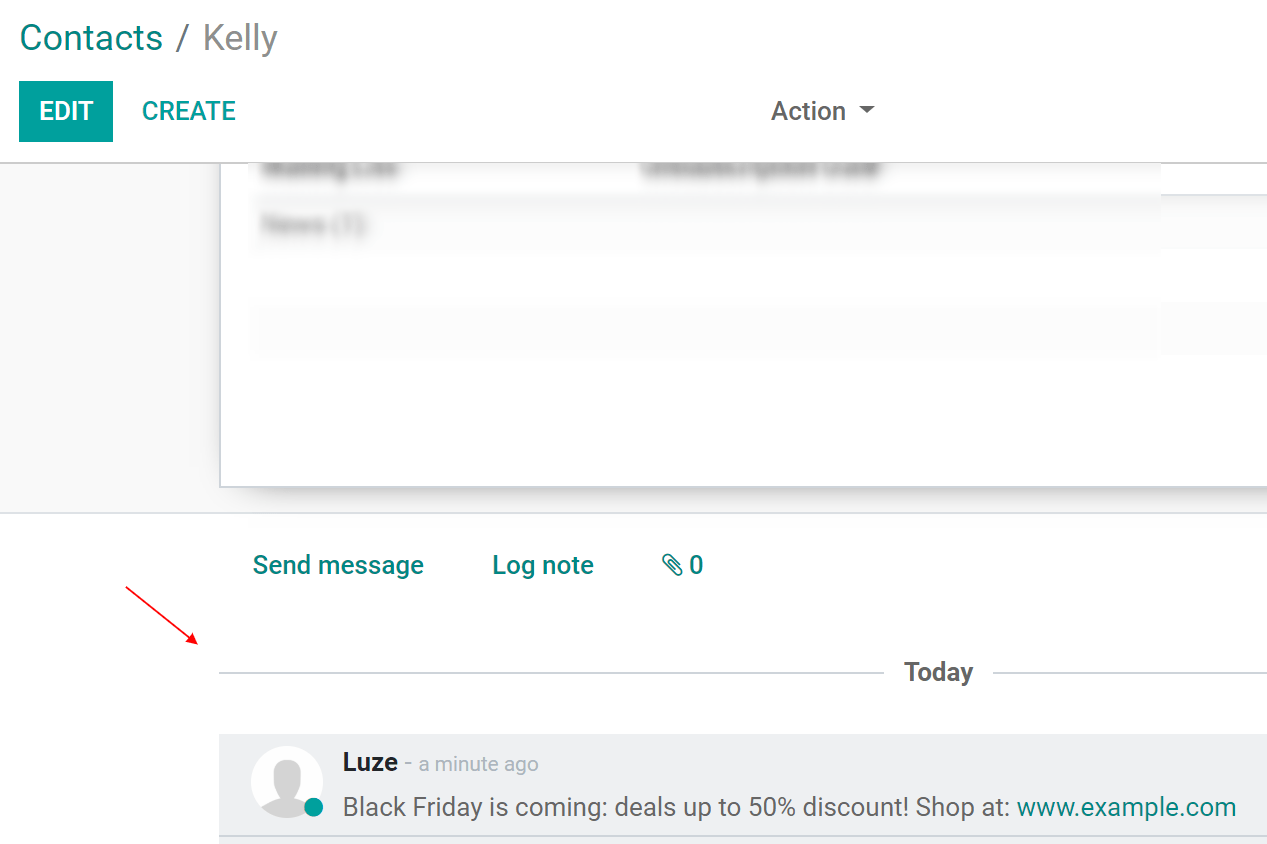Select the blurred News mailing list row
This screenshot has height=844, width=1267.
tap(705, 226)
